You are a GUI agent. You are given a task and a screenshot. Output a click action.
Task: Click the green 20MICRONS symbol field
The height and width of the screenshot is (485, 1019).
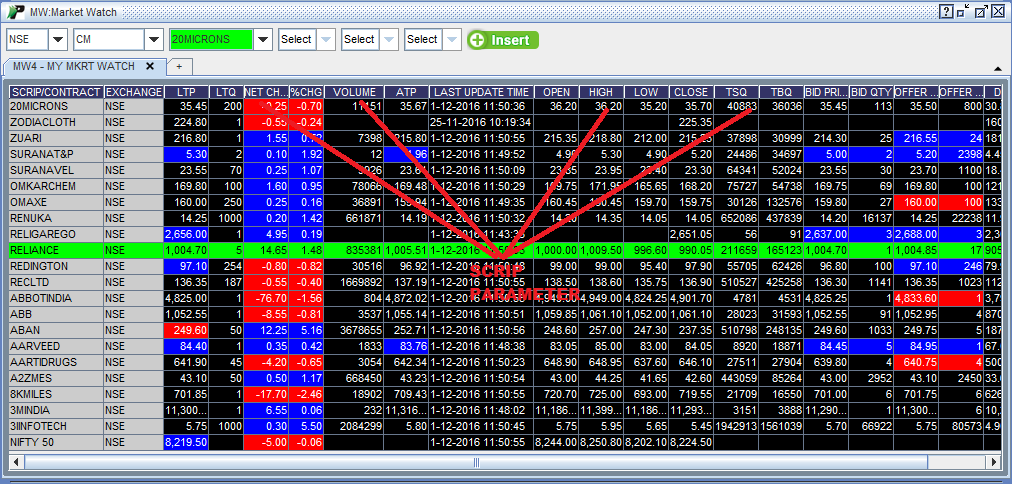pyautogui.click(x=210, y=39)
